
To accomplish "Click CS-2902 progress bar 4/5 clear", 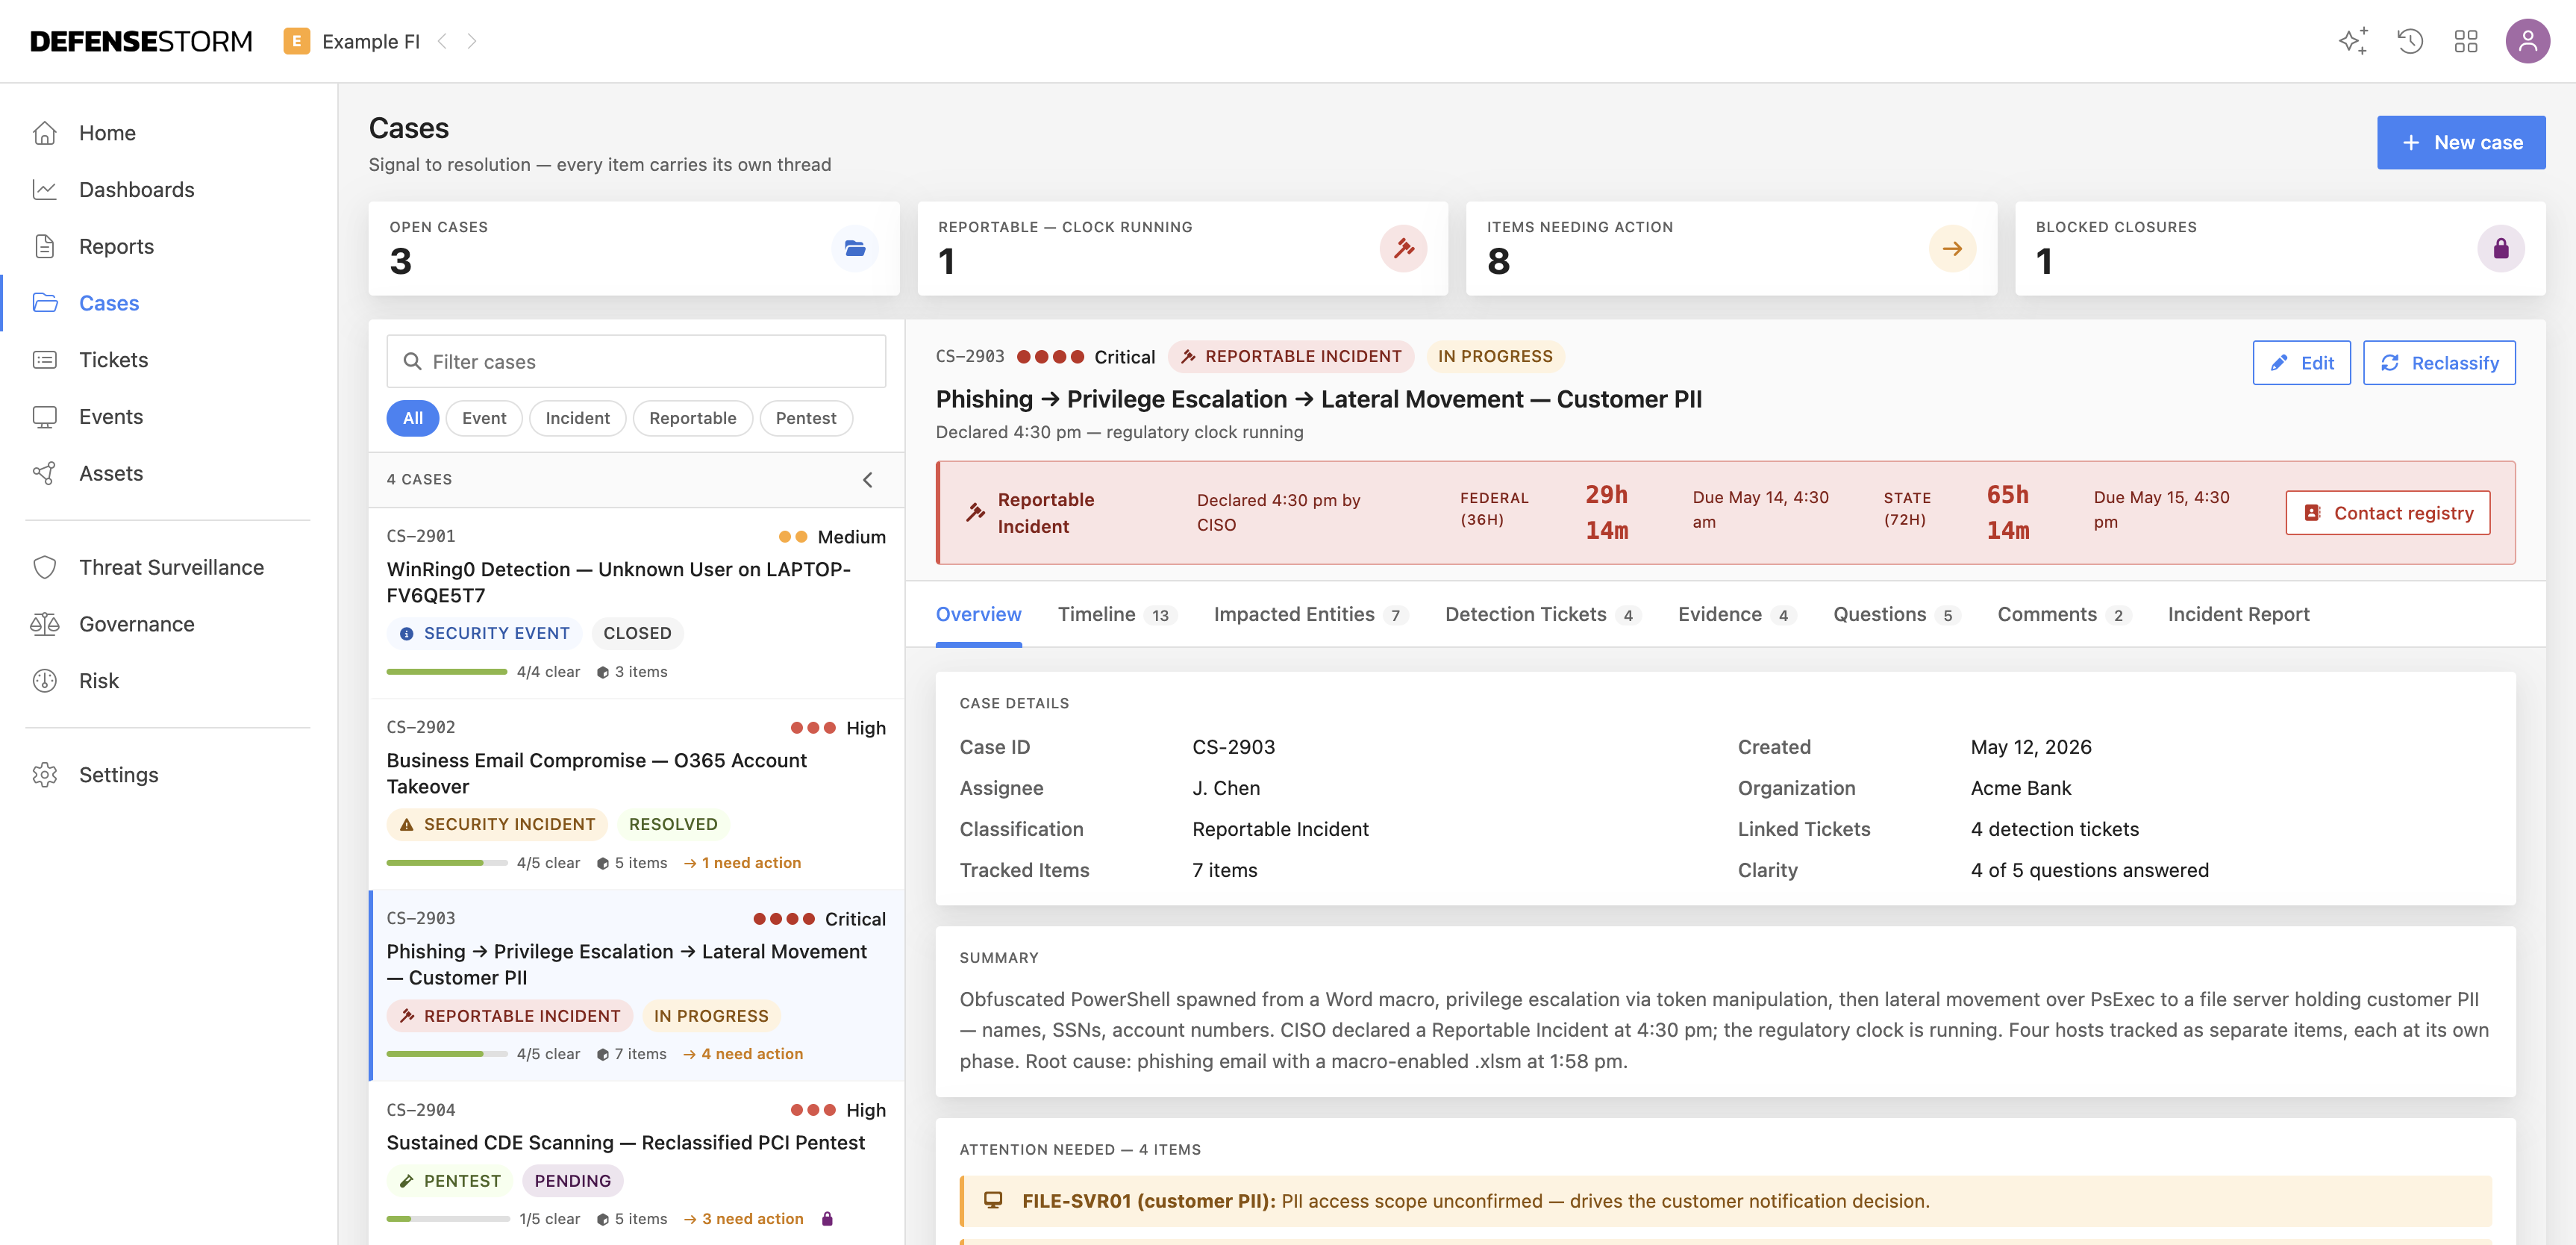I will pos(447,863).
